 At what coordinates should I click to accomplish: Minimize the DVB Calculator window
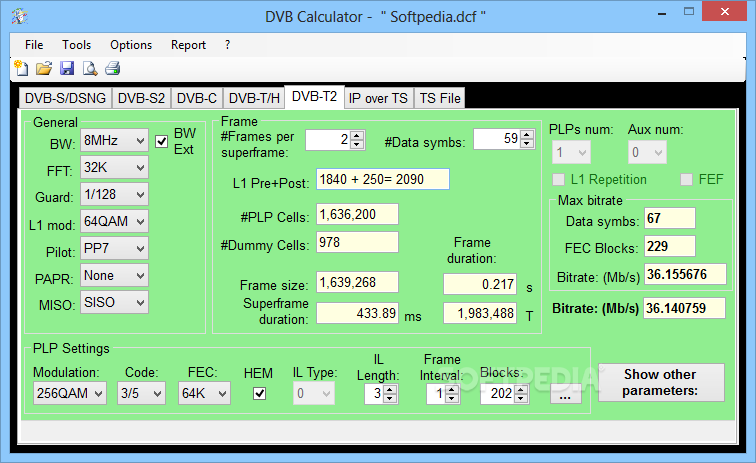[x=662, y=13]
